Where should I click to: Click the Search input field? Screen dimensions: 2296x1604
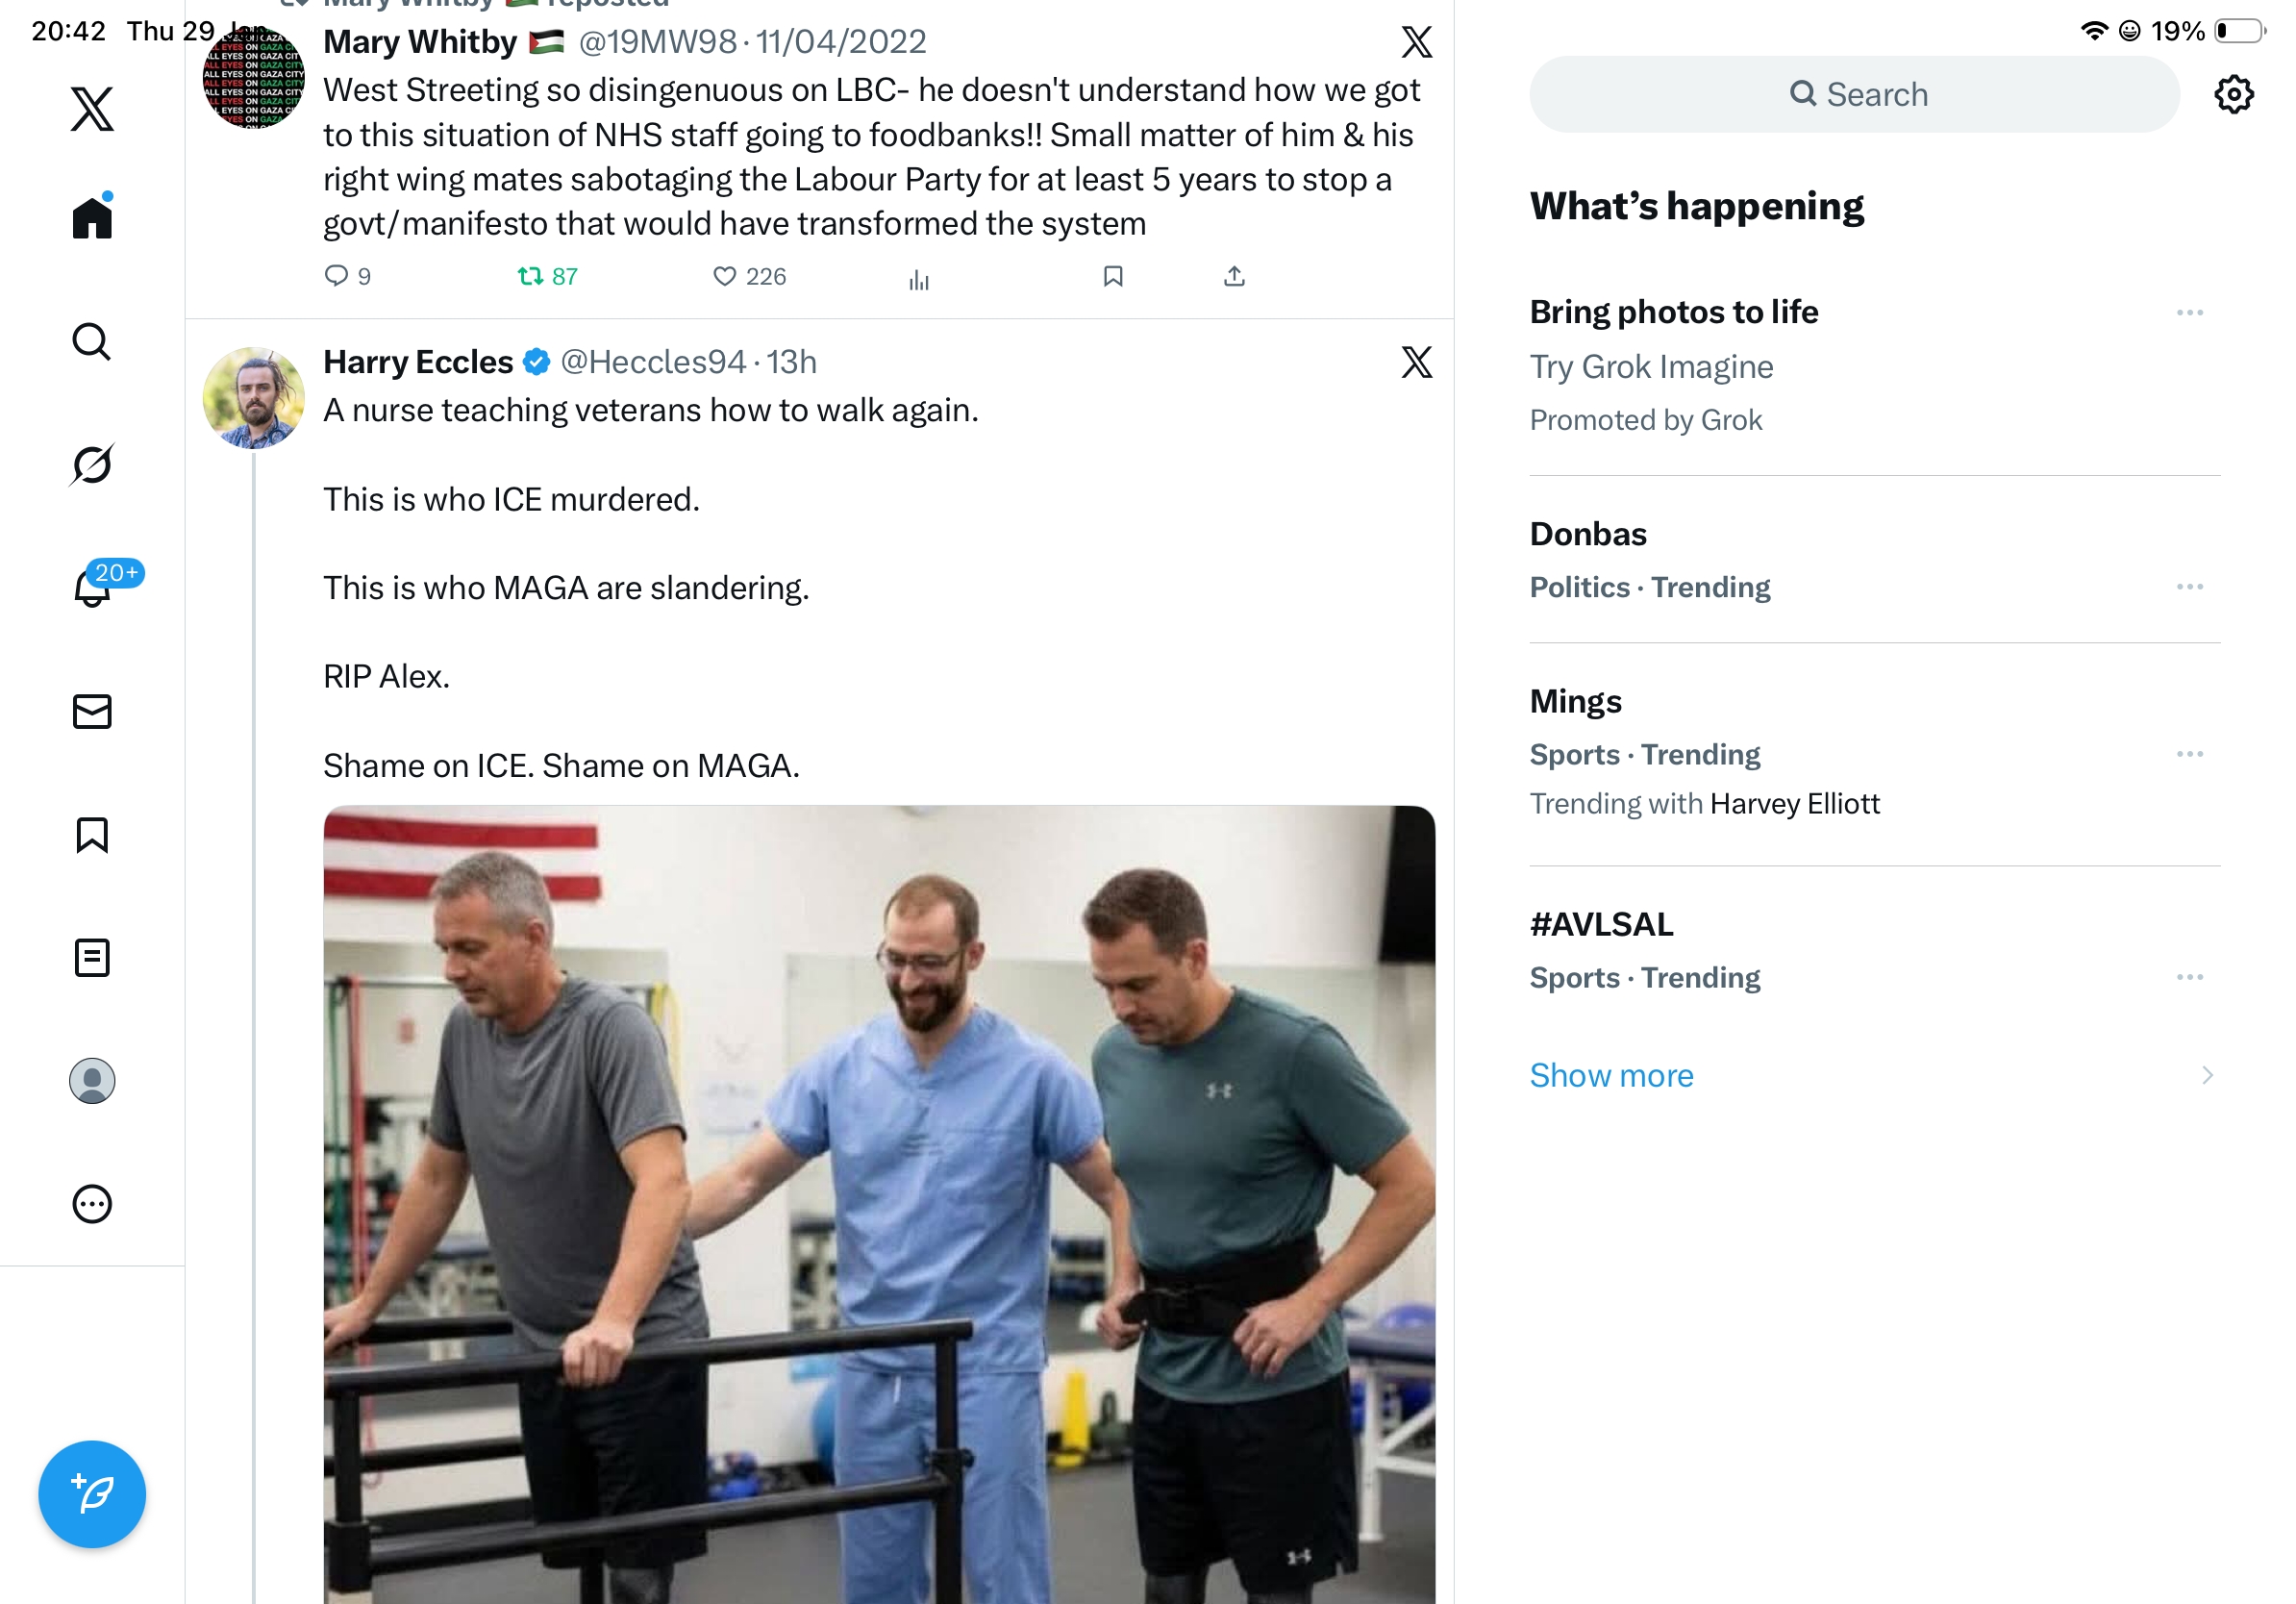(1855, 94)
